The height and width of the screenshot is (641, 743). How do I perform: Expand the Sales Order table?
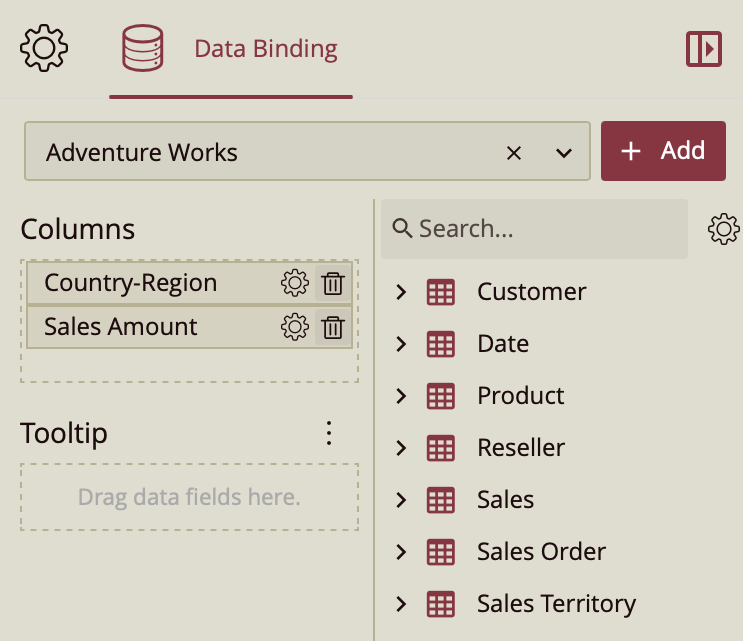[x=401, y=552]
